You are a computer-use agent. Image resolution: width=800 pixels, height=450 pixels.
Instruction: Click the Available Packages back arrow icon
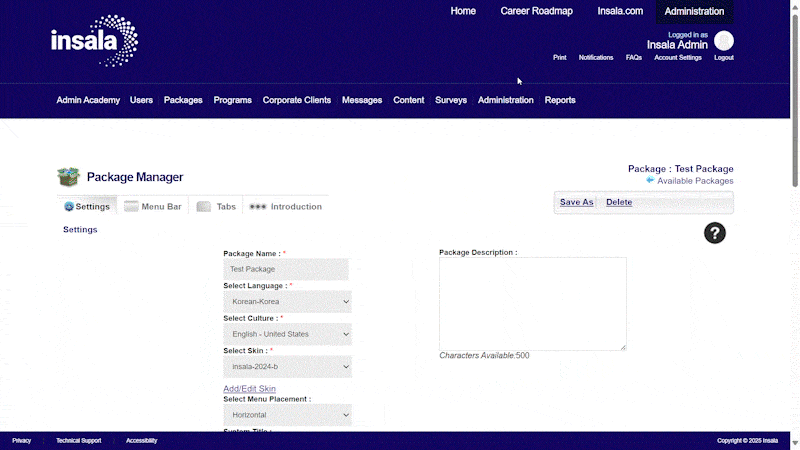(x=650, y=180)
